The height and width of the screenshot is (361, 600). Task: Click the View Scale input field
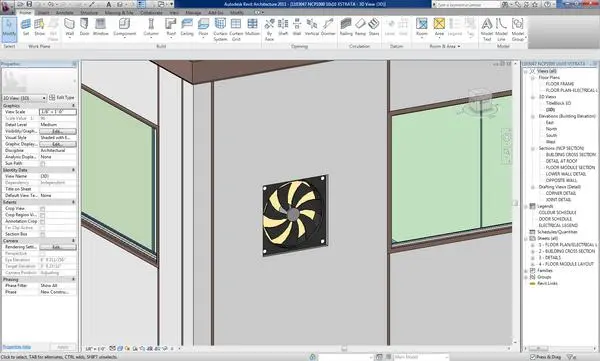[58, 112]
